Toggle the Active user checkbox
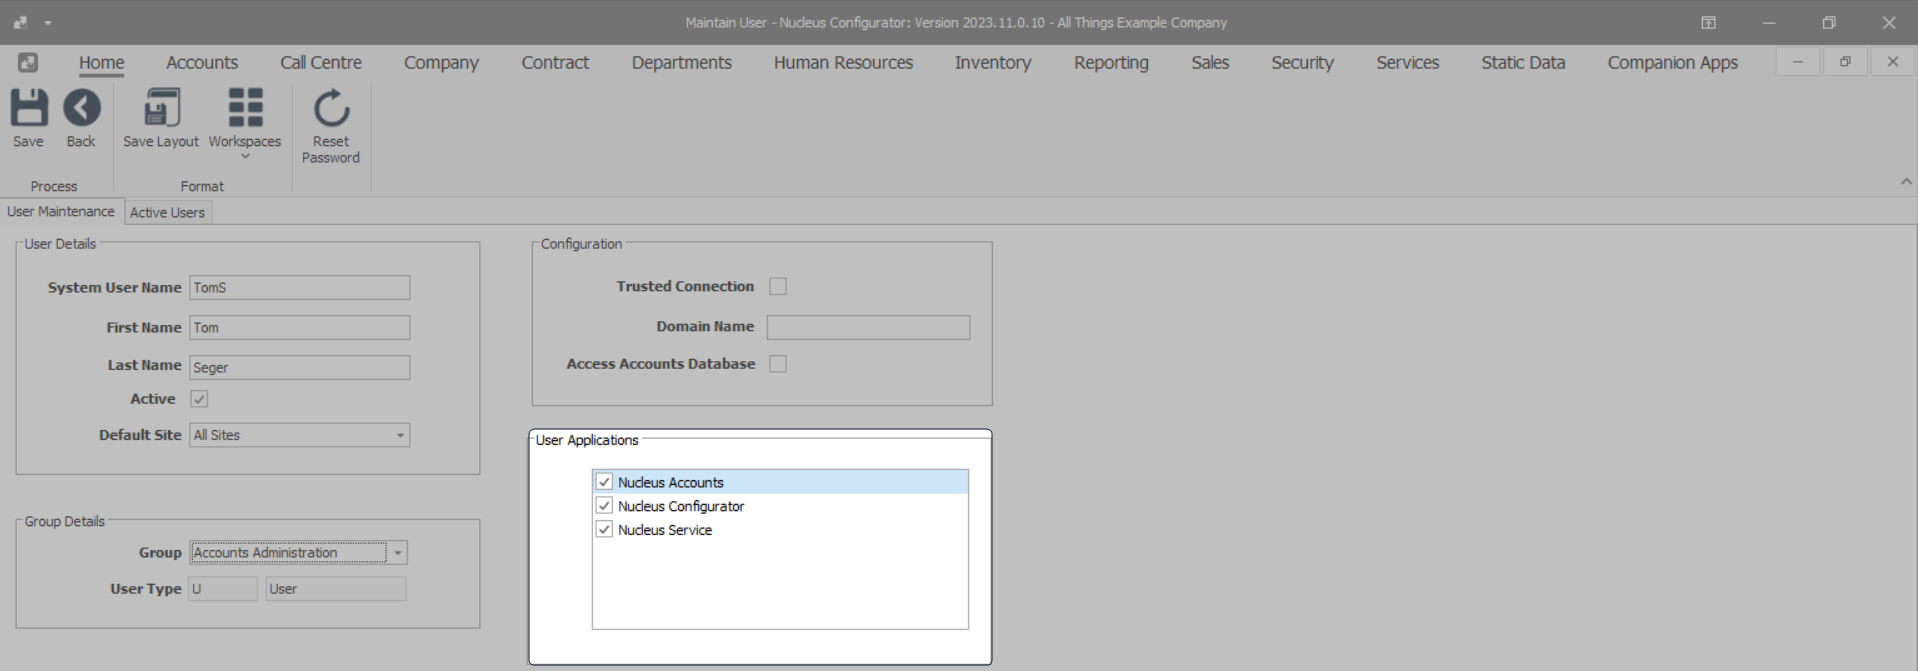The height and width of the screenshot is (671, 1918). [199, 399]
